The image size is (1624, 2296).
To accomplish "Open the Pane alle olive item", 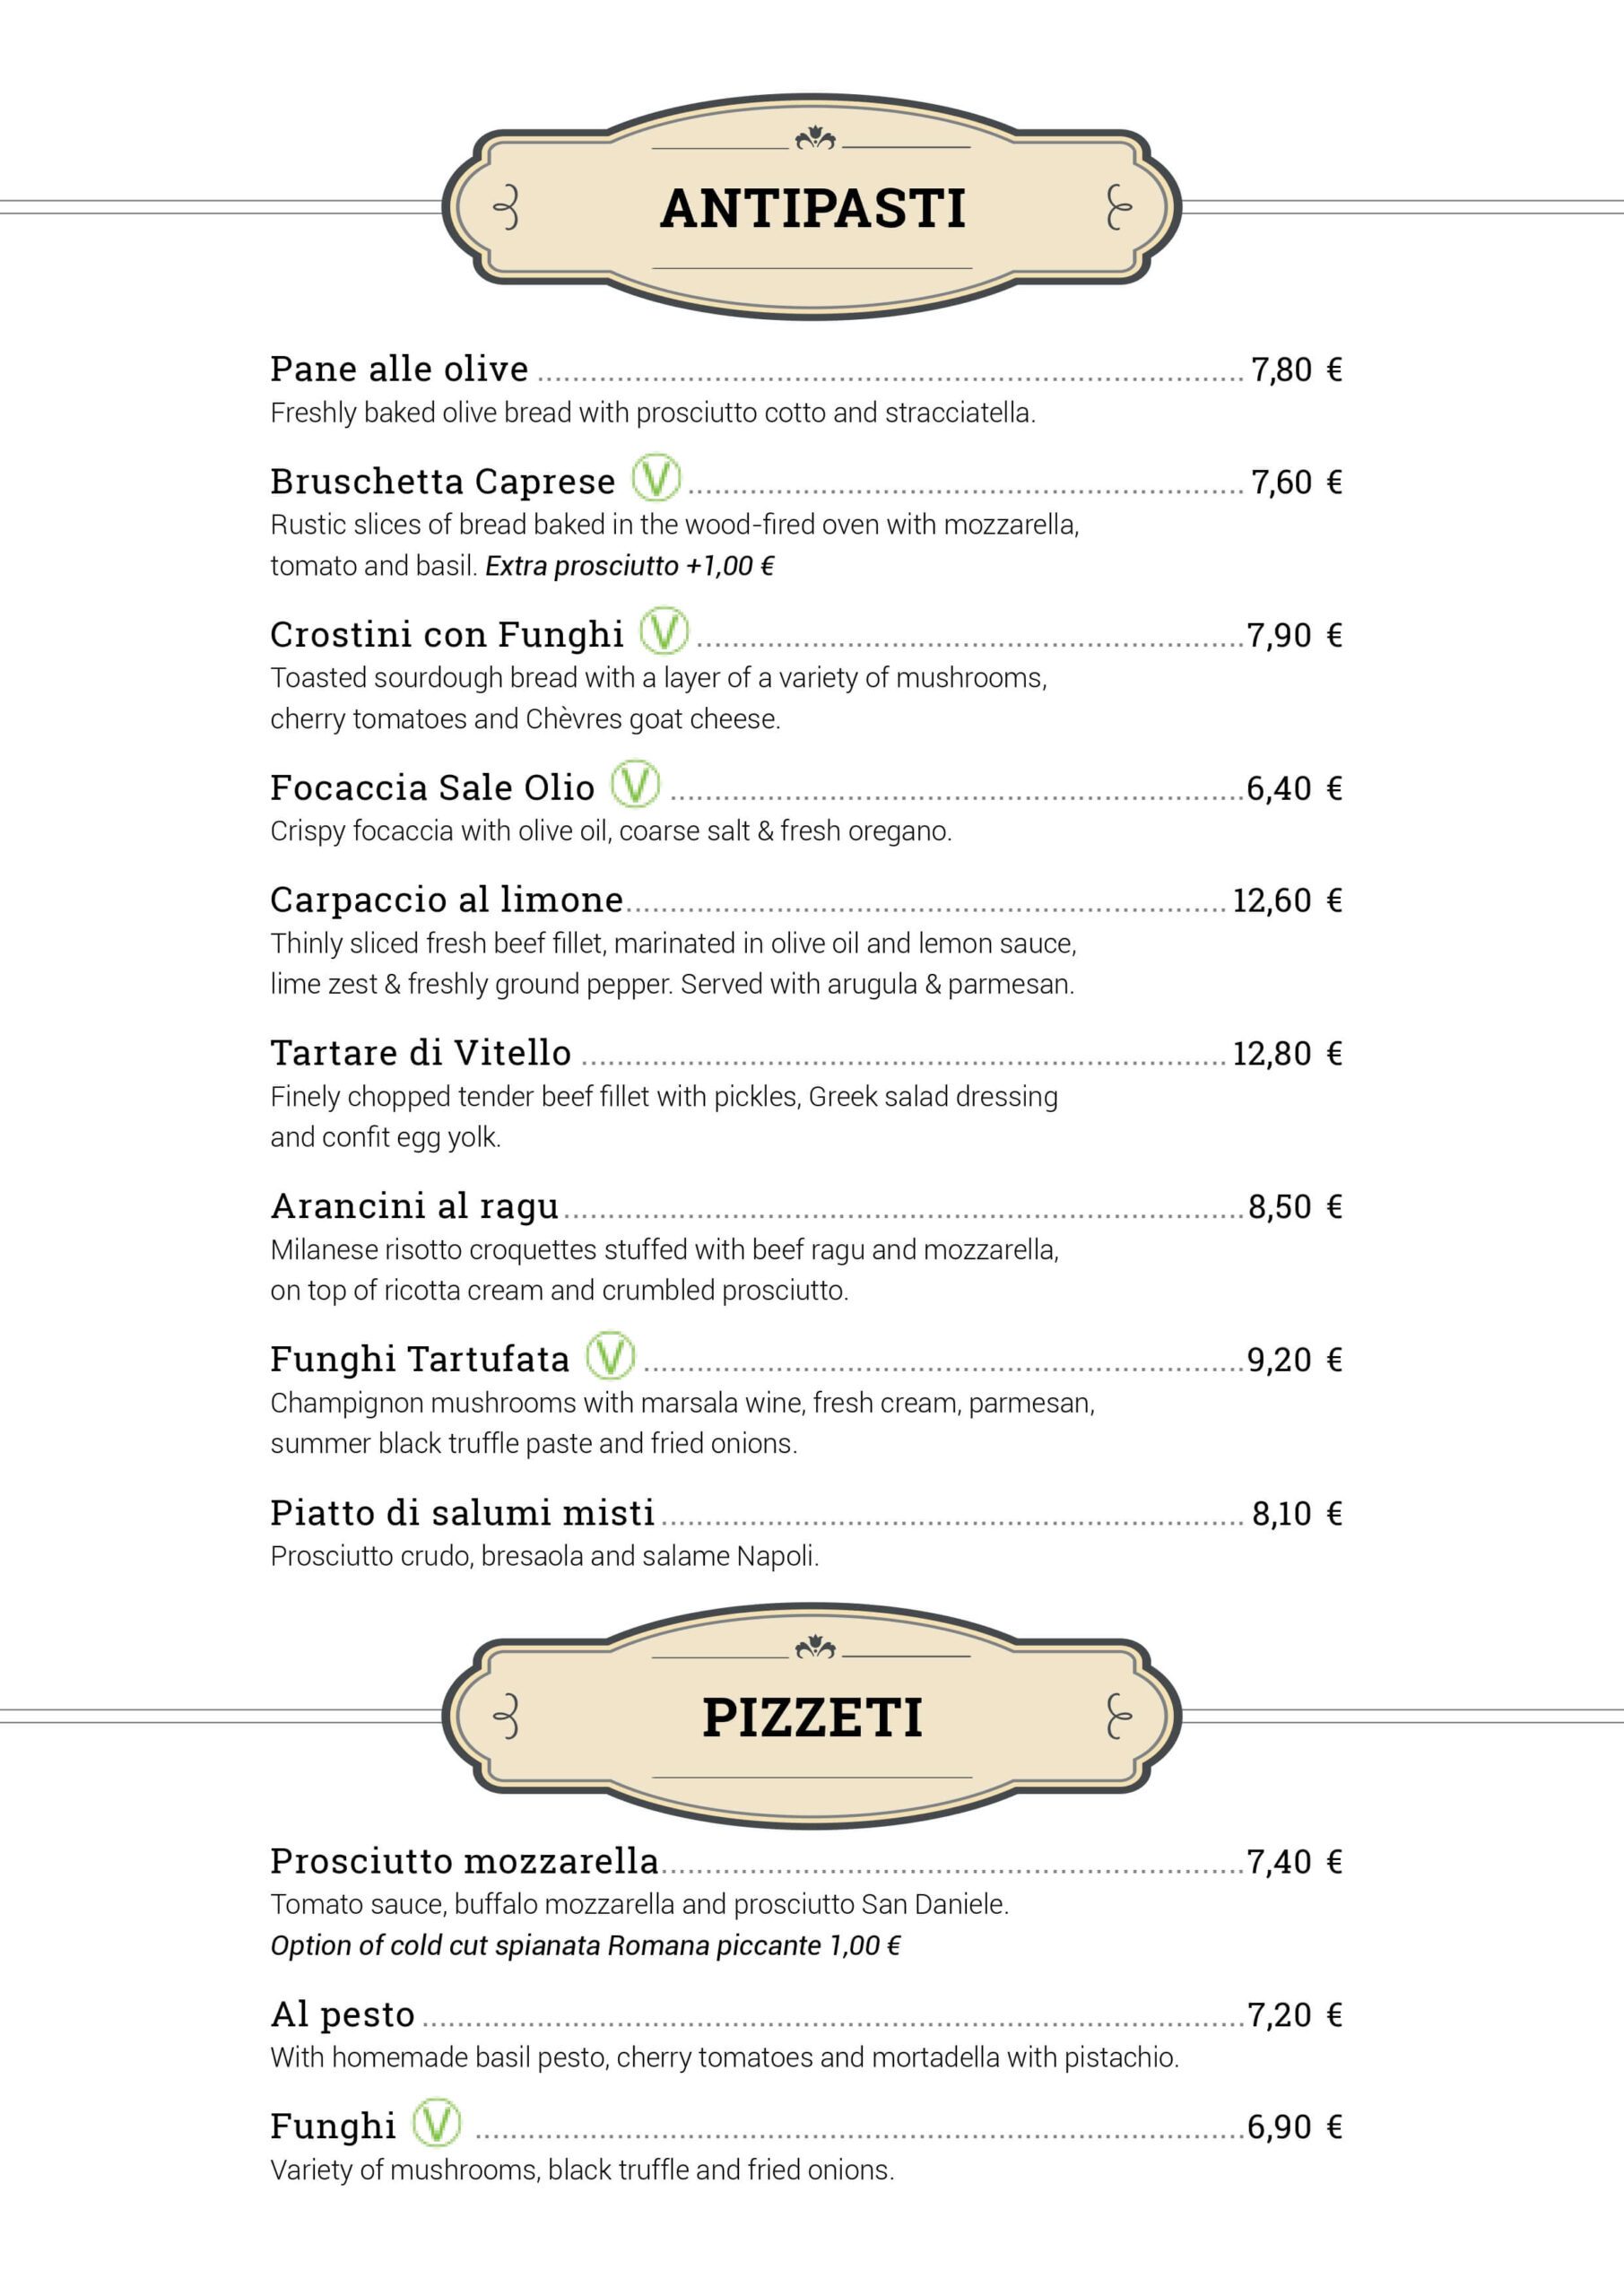I will pyautogui.click(x=399, y=369).
